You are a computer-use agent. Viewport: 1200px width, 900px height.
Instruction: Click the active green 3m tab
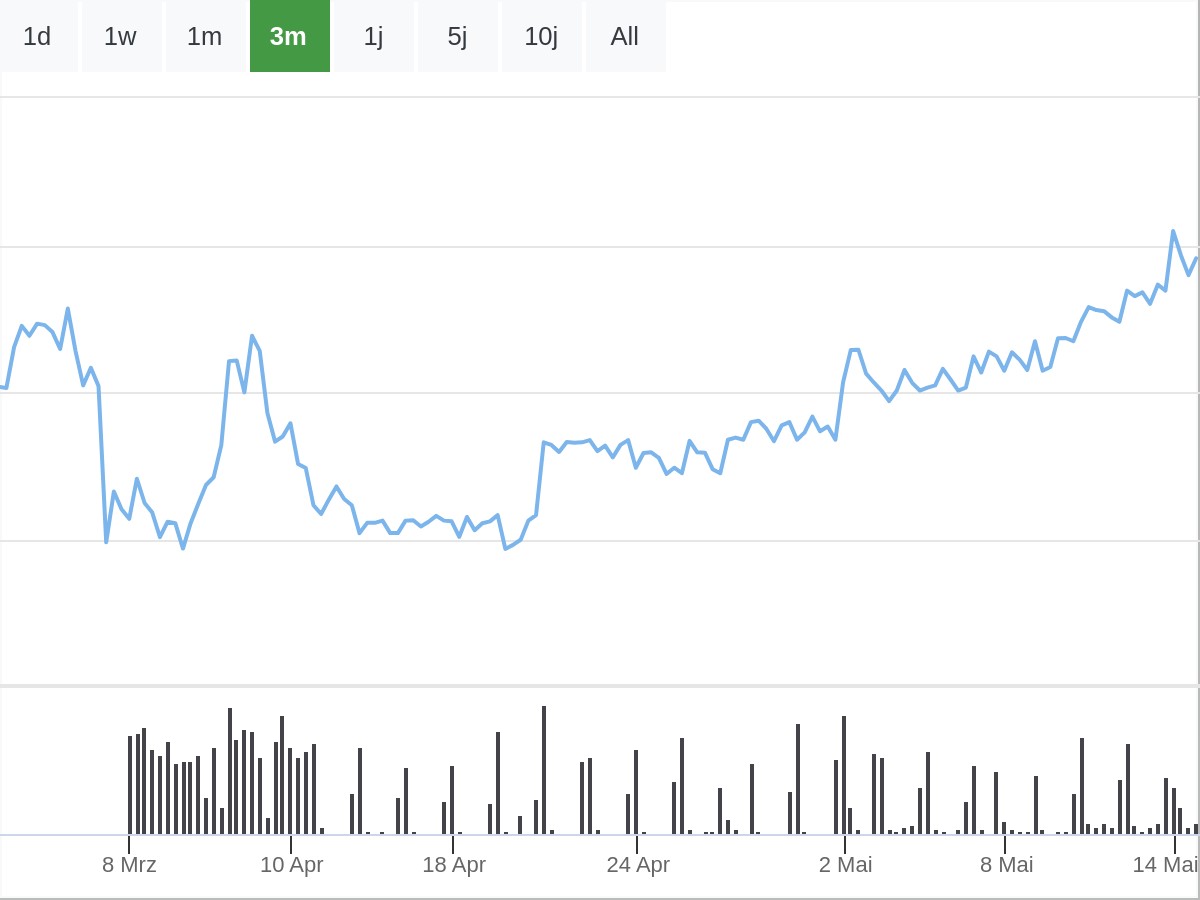pos(288,36)
